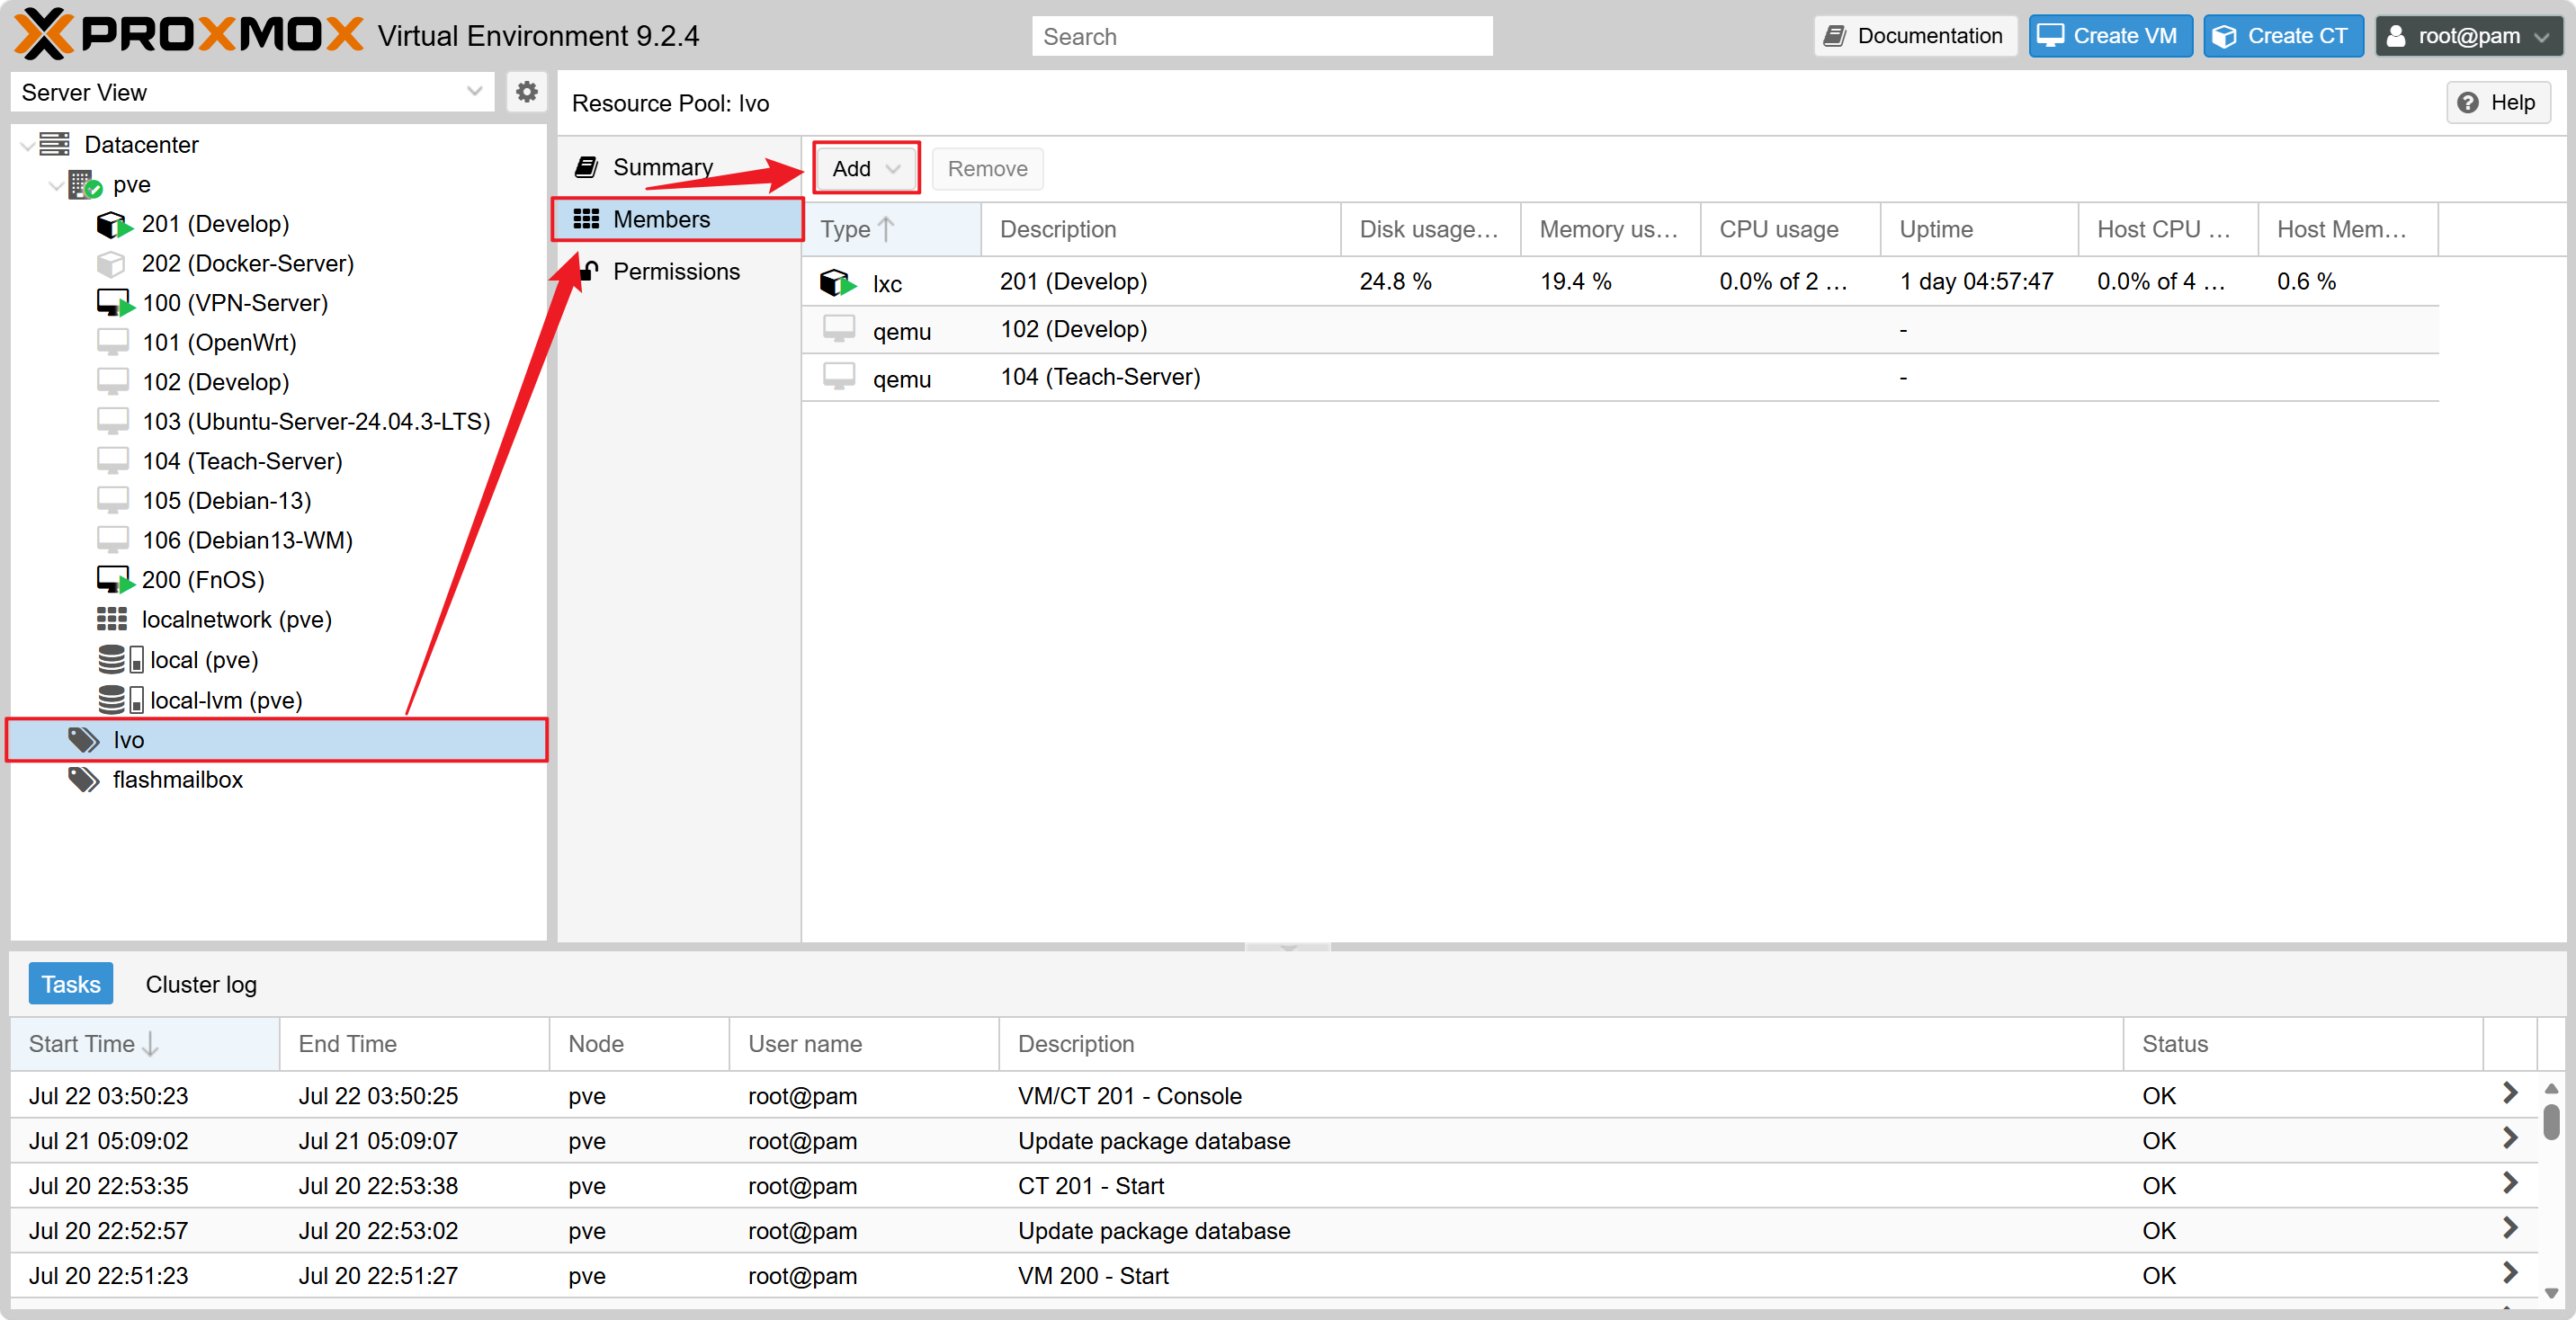Viewport: 2576px width, 1320px height.
Task: Expand the Jul 21 Update package database task
Action: point(2510,1138)
